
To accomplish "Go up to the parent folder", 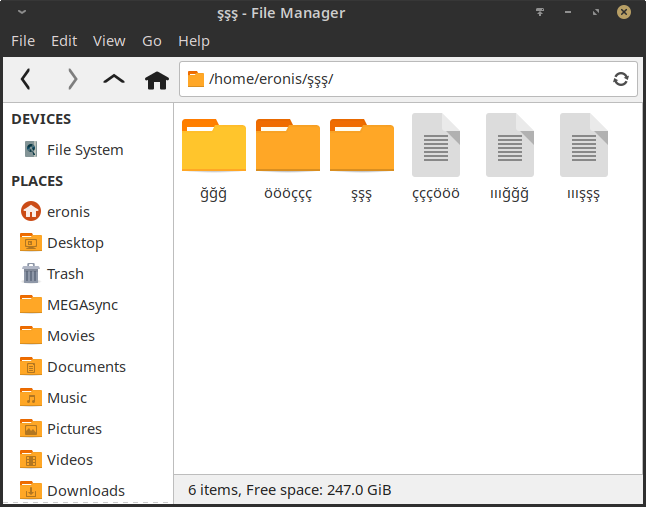I will click(x=114, y=79).
